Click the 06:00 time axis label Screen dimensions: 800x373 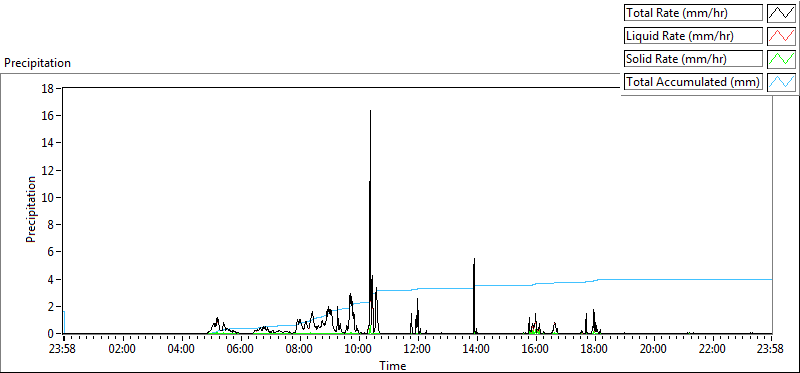(241, 350)
